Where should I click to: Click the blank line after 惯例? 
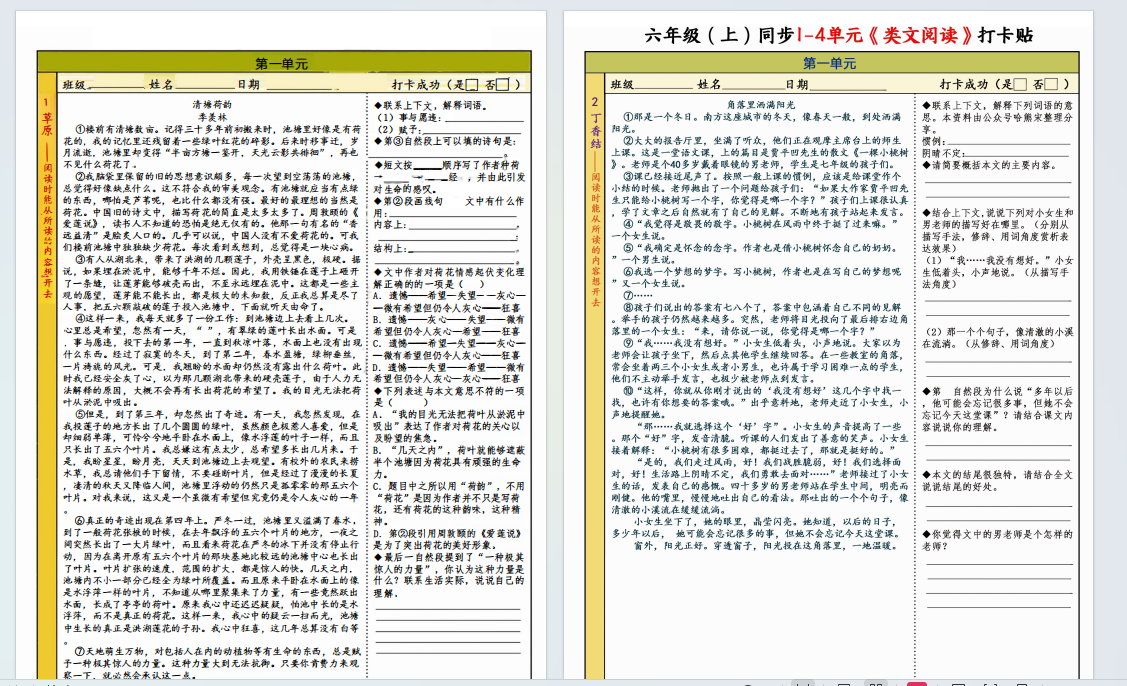click(1010, 142)
